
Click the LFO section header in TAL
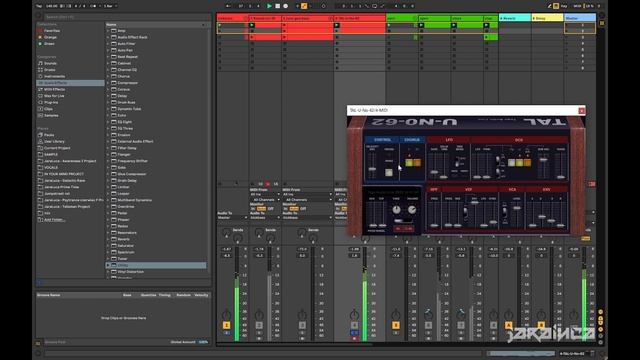point(449,140)
